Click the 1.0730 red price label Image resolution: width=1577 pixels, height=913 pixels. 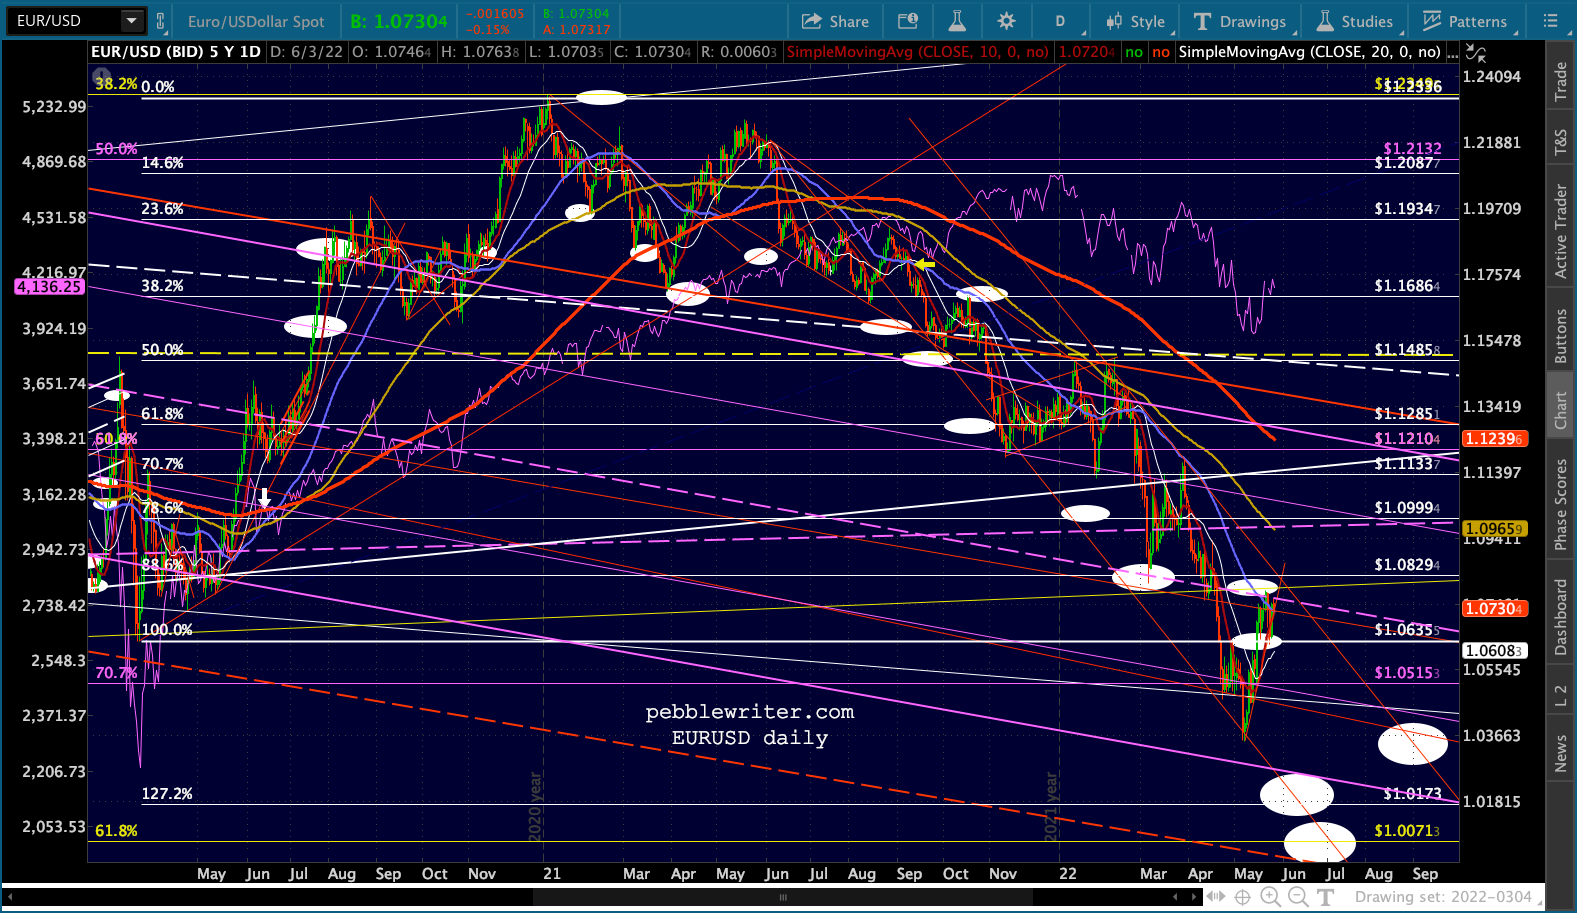click(x=1494, y=608)
